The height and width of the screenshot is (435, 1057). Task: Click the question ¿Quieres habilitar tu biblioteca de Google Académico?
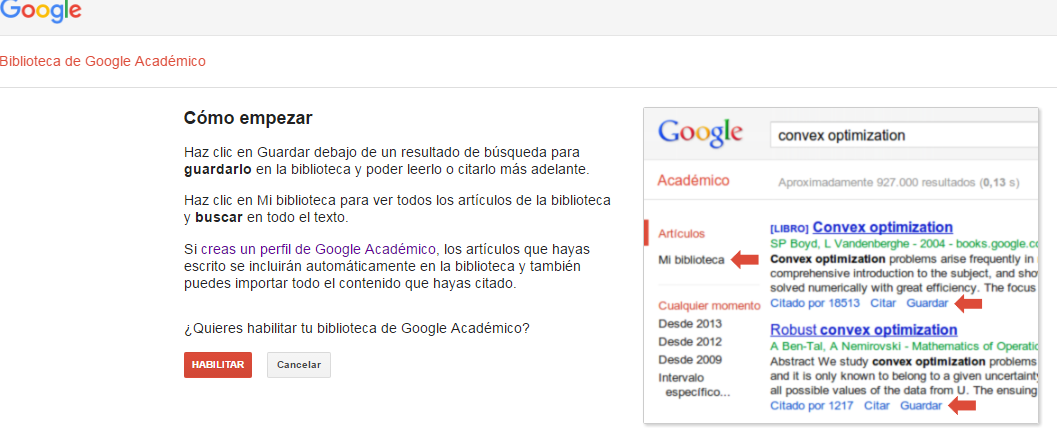(x=357, y=328)
